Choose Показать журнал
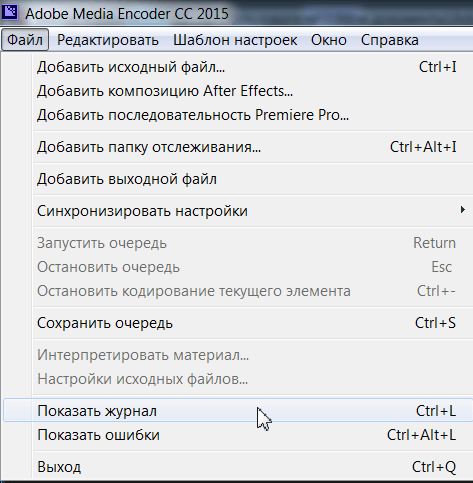473x483 pixels. pos(238,411)
